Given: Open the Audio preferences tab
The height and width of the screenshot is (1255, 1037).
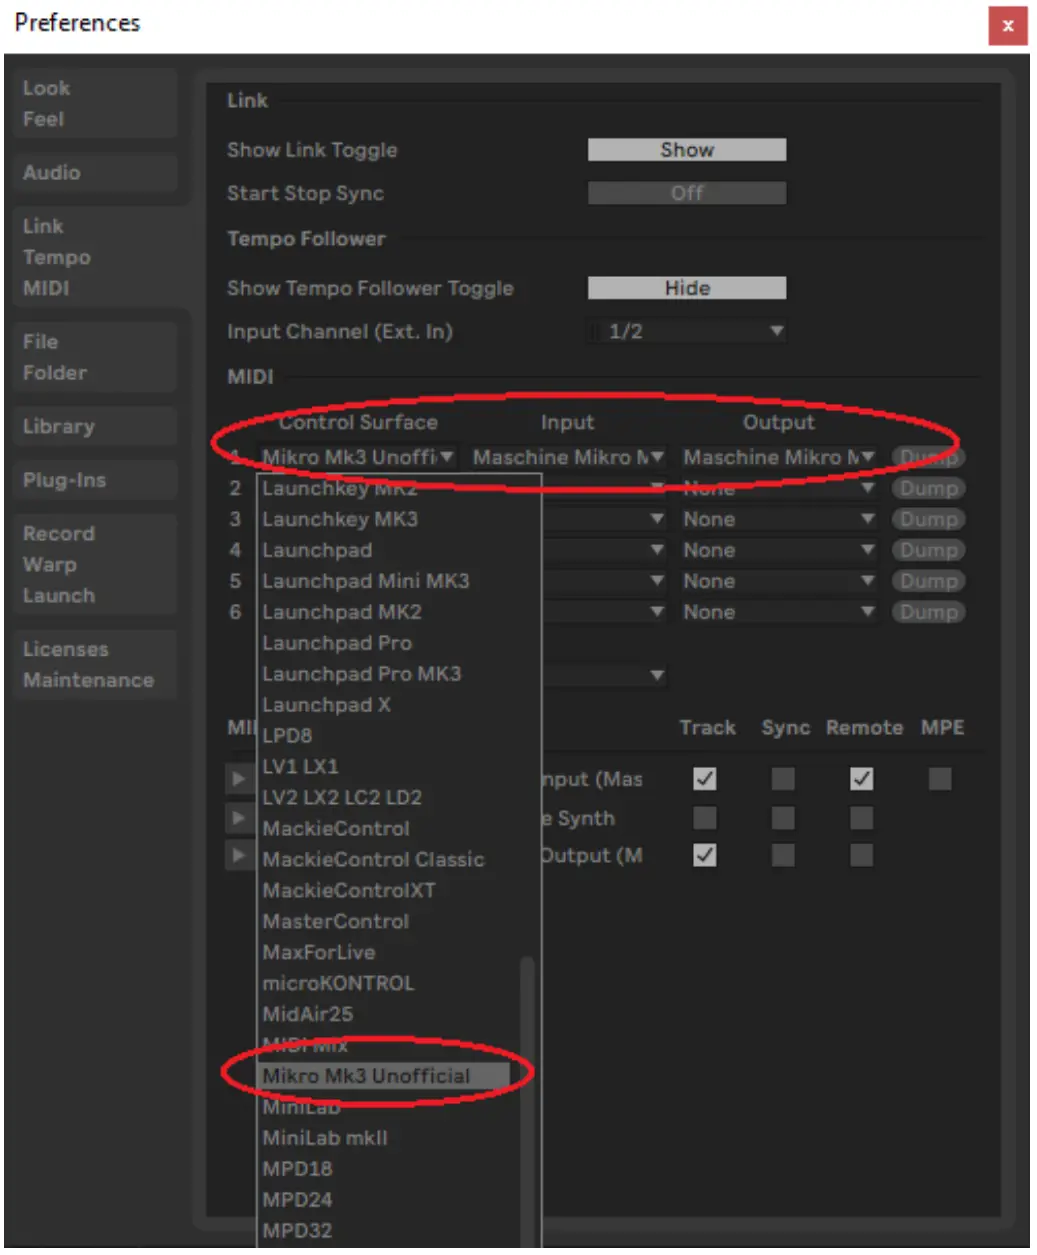Looking at the screenshot, I should [x=95, y=172].
